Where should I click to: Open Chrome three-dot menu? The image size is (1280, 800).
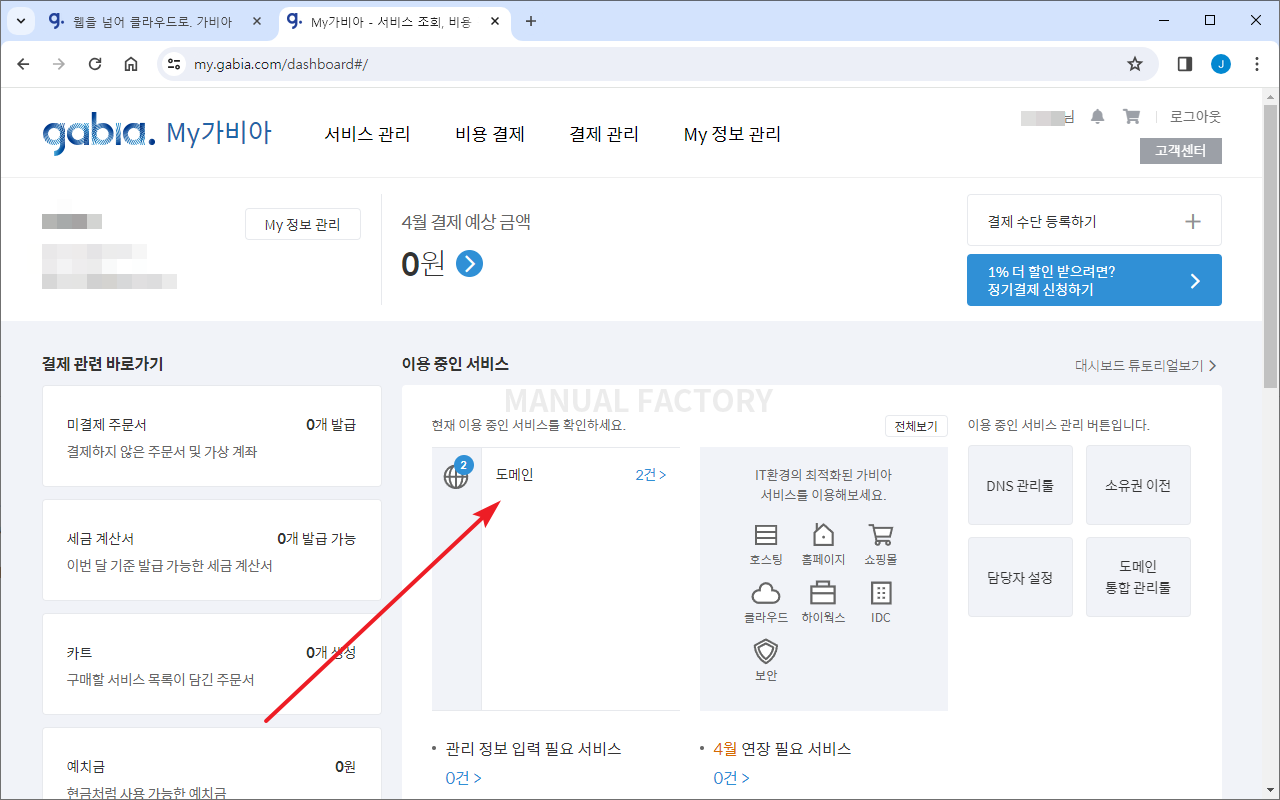pos(1257,64)
